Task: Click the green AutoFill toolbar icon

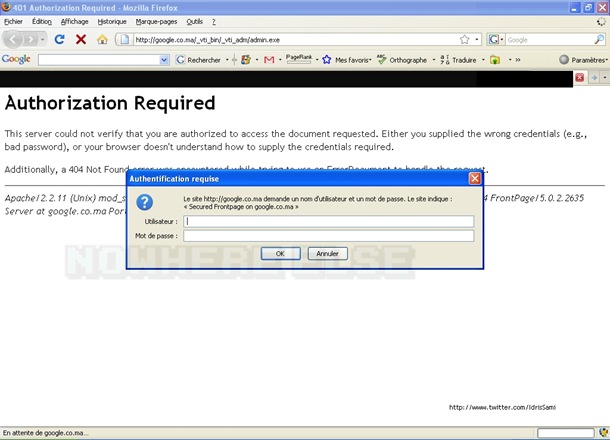Action: click(495, 60)
